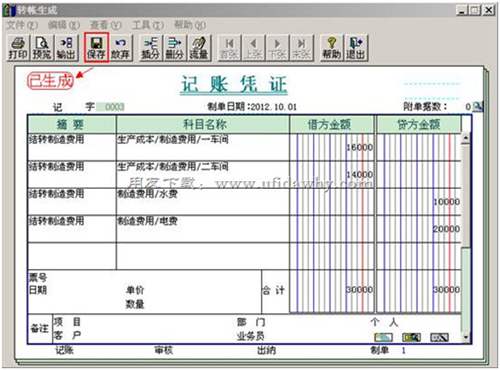Click the 删分 delete entry icon
Image resolution: width=500 pixels, height=370 pixels.
pos(174,48)
